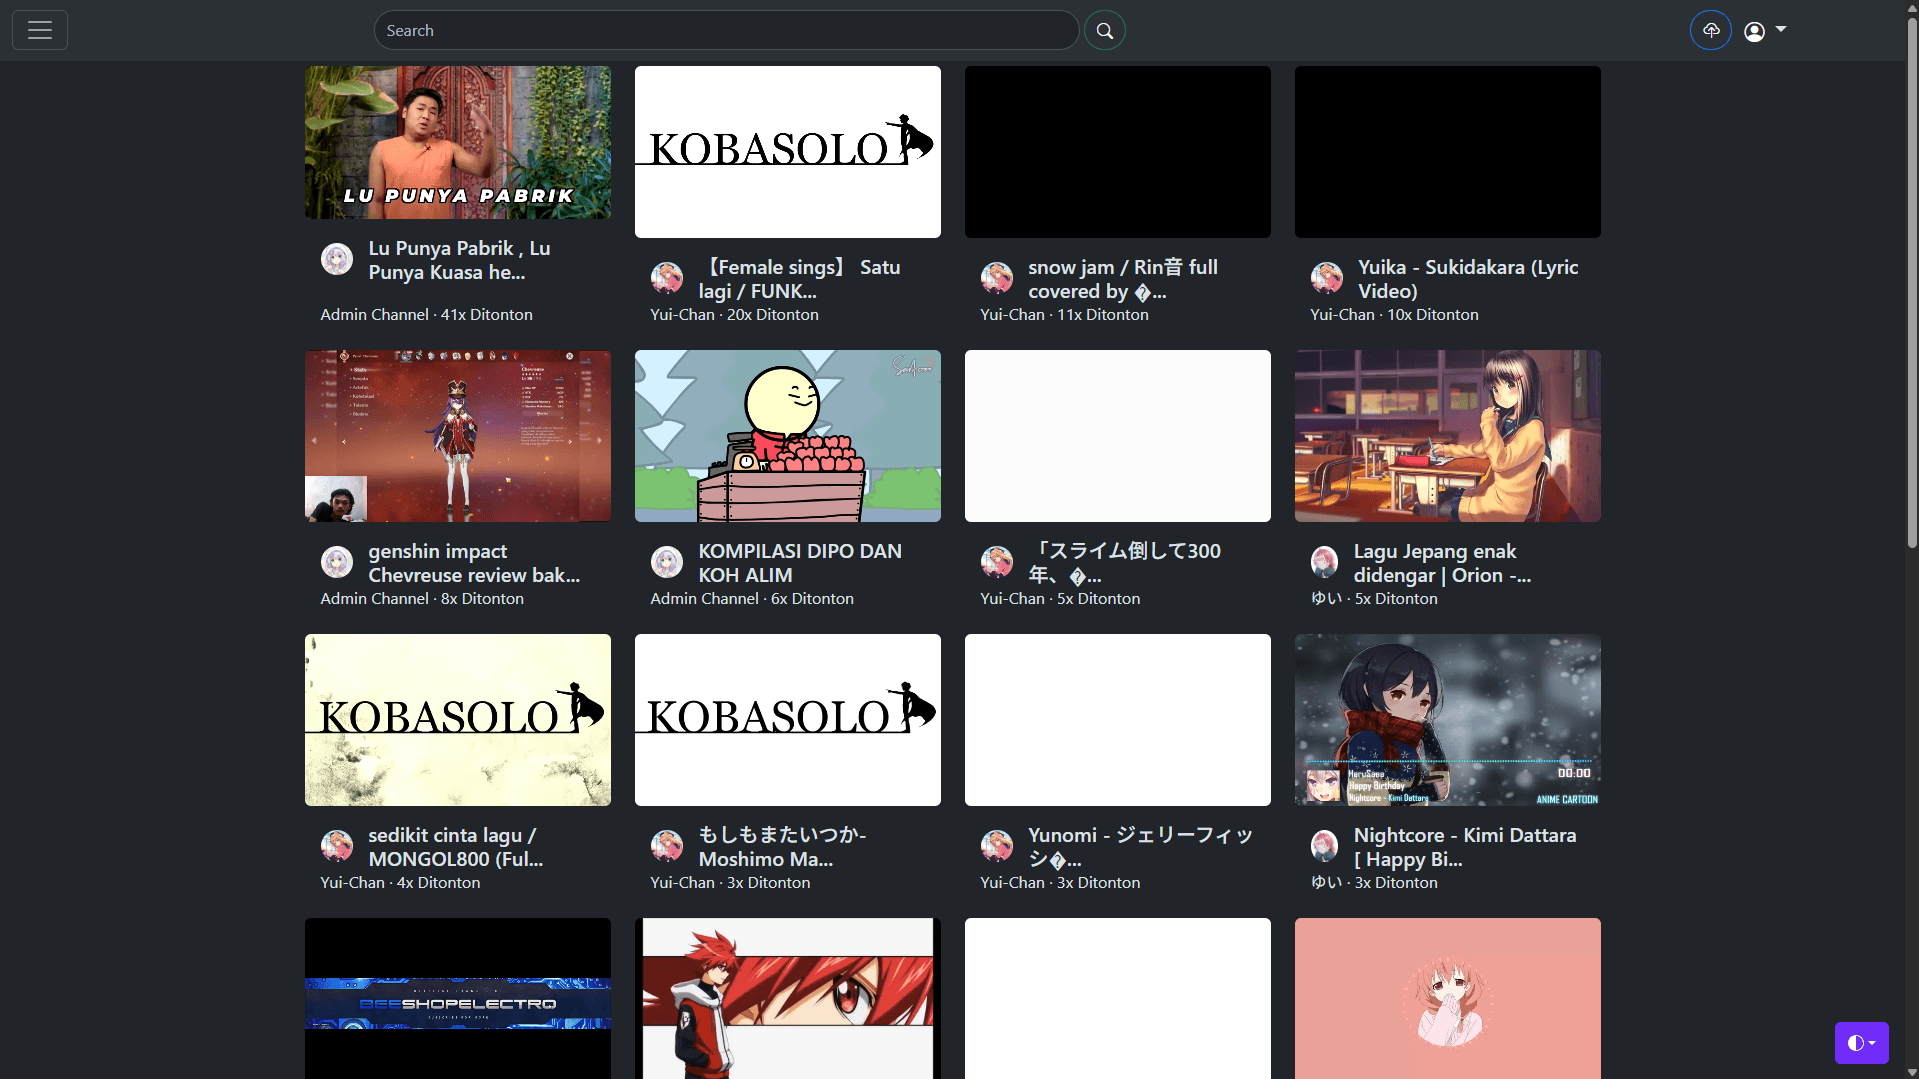Click the account avatar icon in the header
The image size is (1919, 1079).
(1755, 31)
